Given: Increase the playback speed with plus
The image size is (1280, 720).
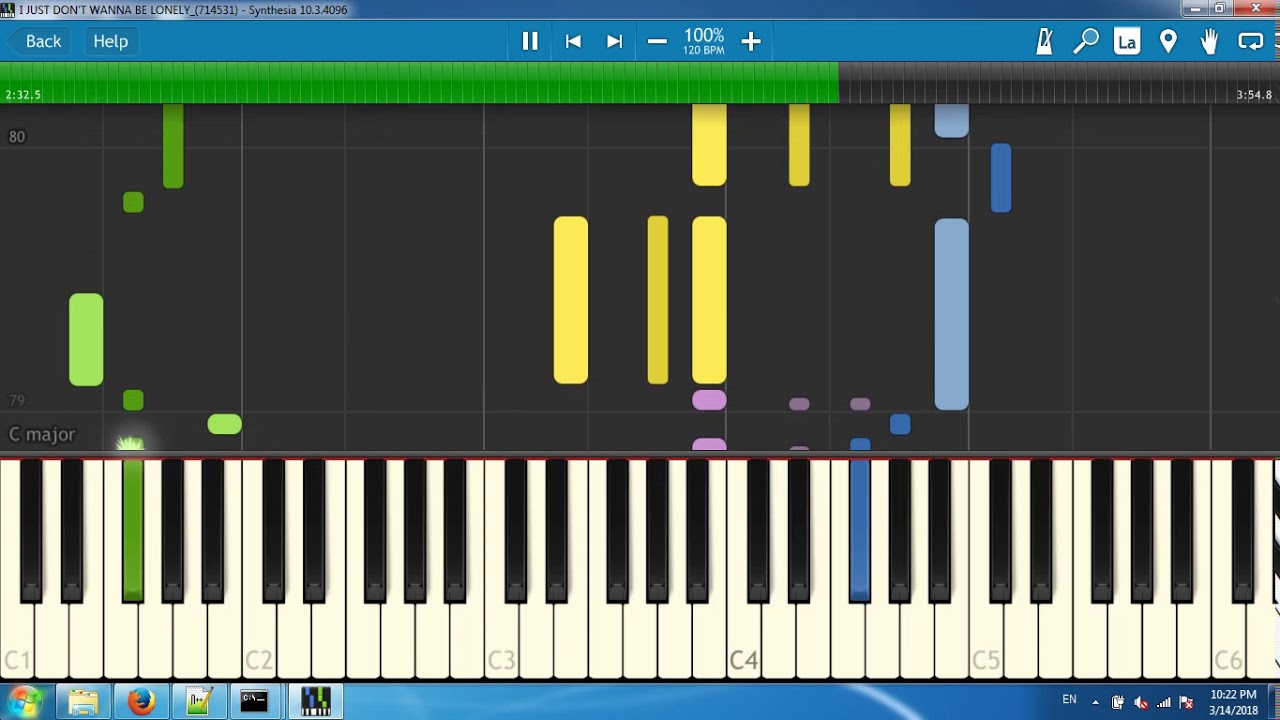Looking at the screenshot, I should click(751, 41).
